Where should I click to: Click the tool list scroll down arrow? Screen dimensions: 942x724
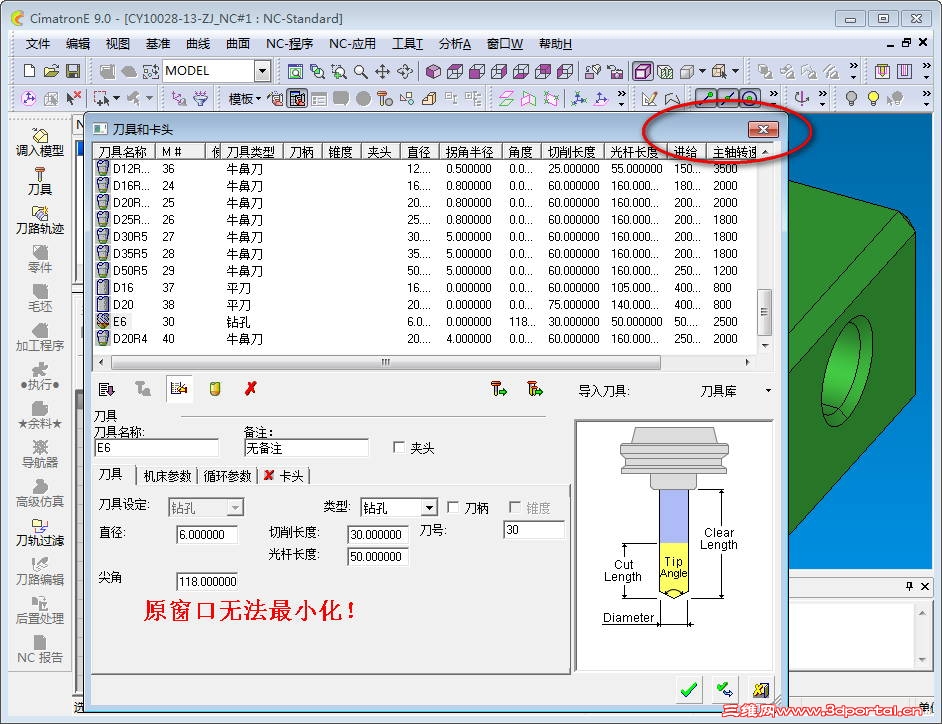click(x=765, y=345)
